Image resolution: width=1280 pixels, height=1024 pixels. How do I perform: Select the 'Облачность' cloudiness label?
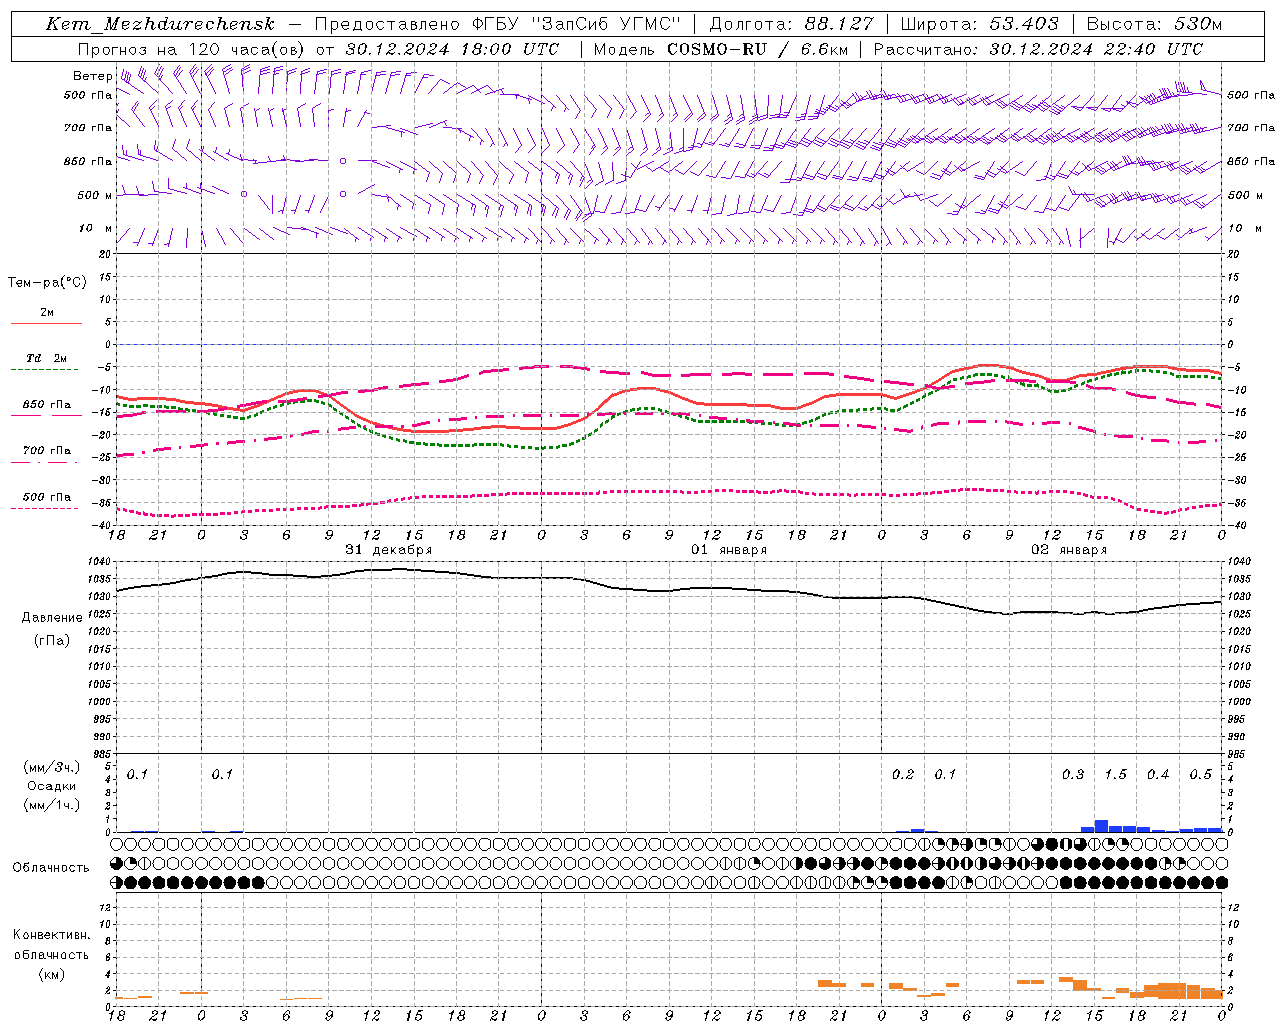[x=51, y=868]
